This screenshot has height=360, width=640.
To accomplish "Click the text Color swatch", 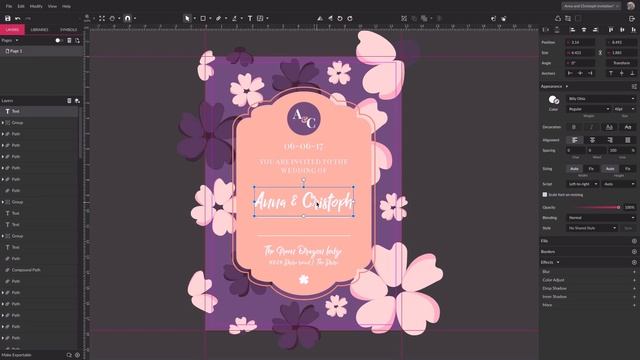I will pos(553,100).
